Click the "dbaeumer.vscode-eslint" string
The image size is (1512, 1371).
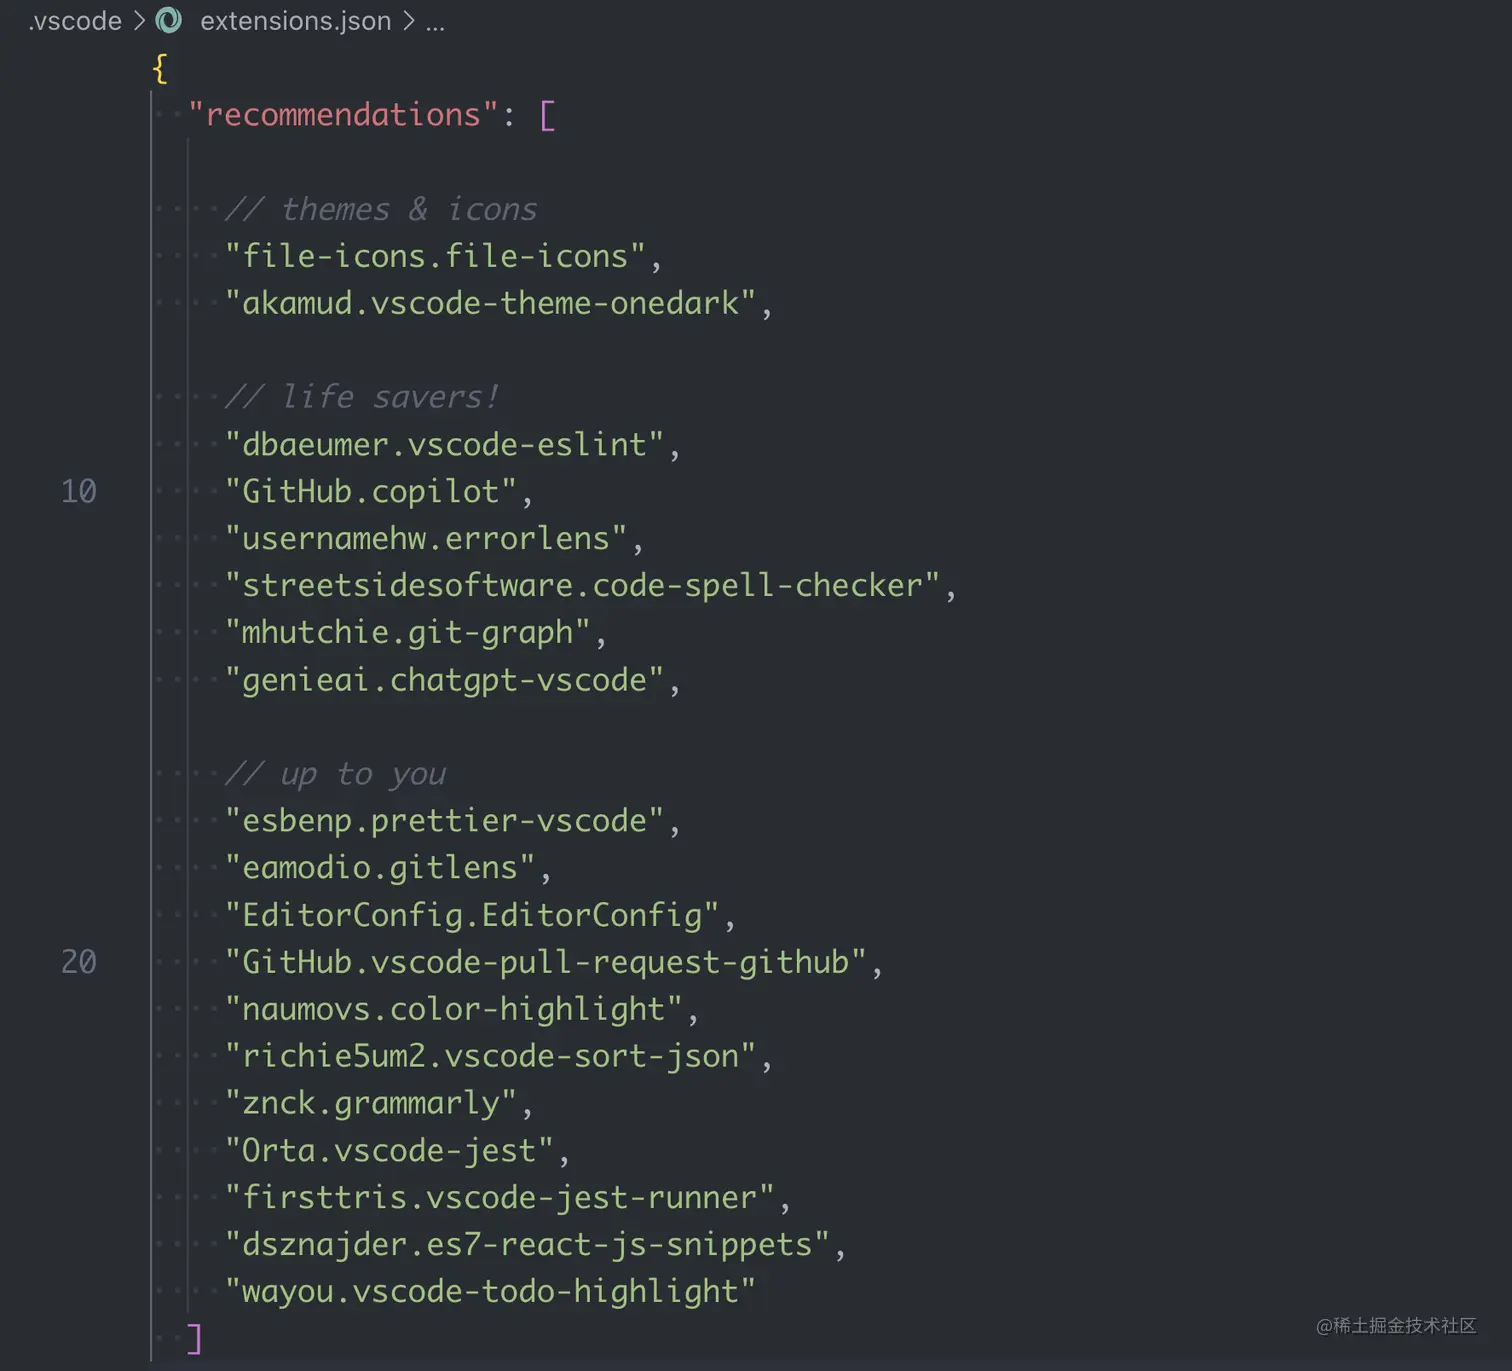444,444
